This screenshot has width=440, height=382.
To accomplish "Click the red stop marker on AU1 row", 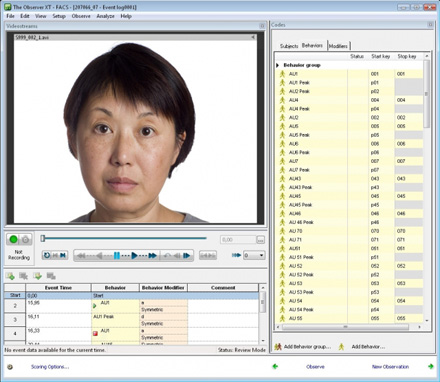I will click(x=95, y=333).
